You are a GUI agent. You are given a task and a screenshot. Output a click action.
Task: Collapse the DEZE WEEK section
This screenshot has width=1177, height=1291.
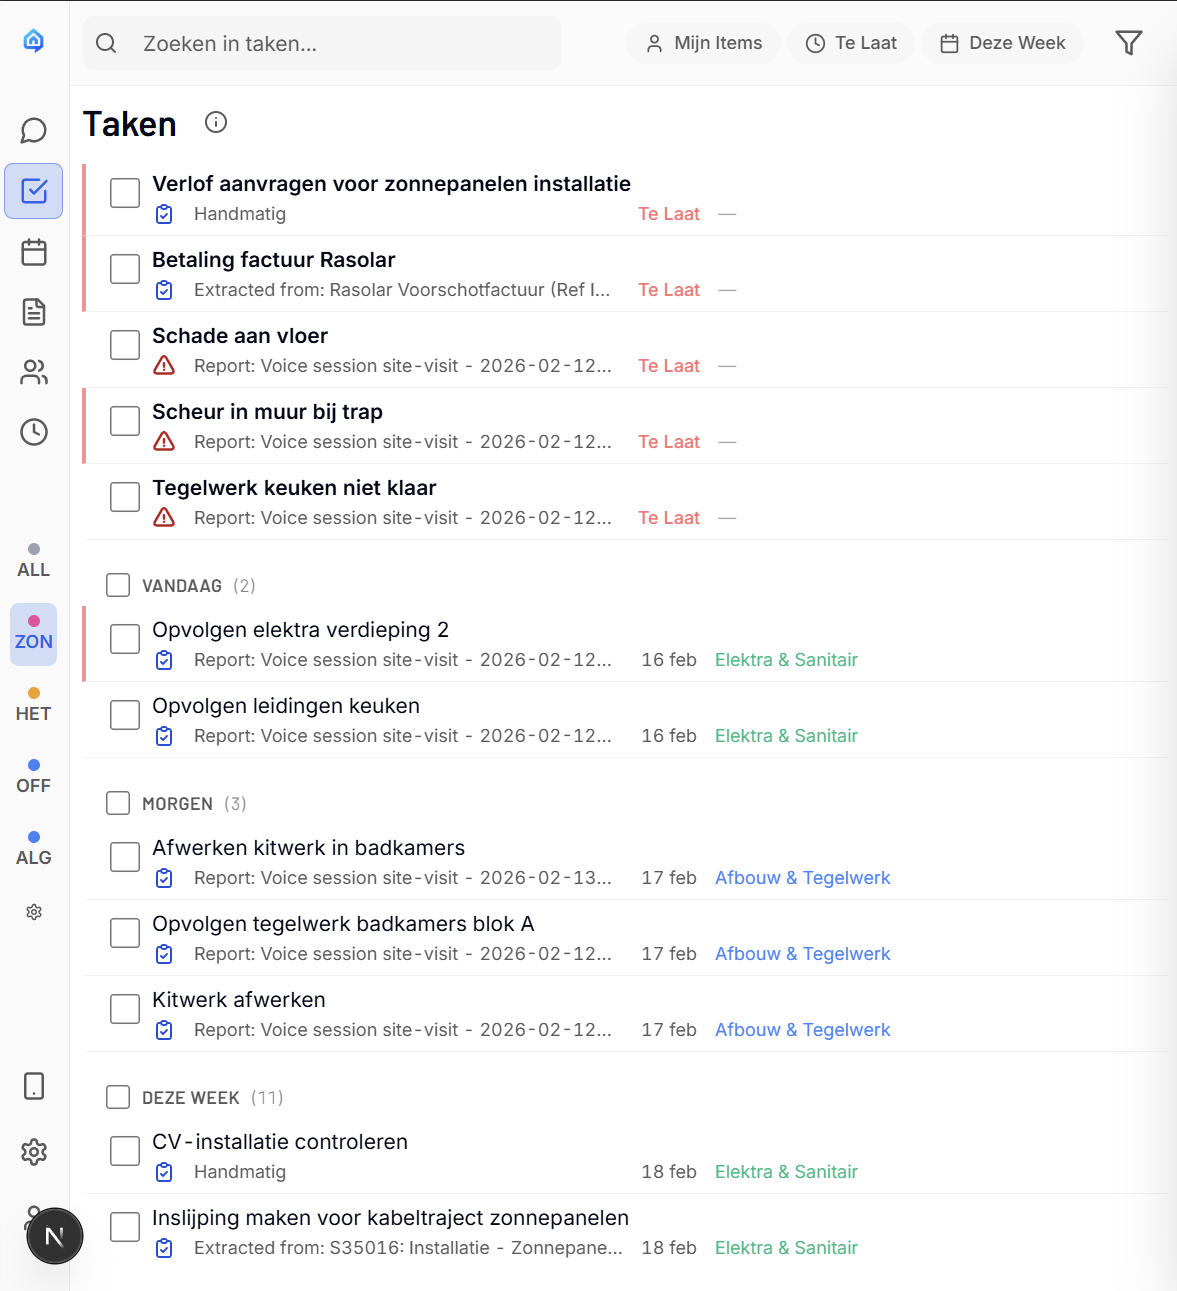[x=190, y=1097]
